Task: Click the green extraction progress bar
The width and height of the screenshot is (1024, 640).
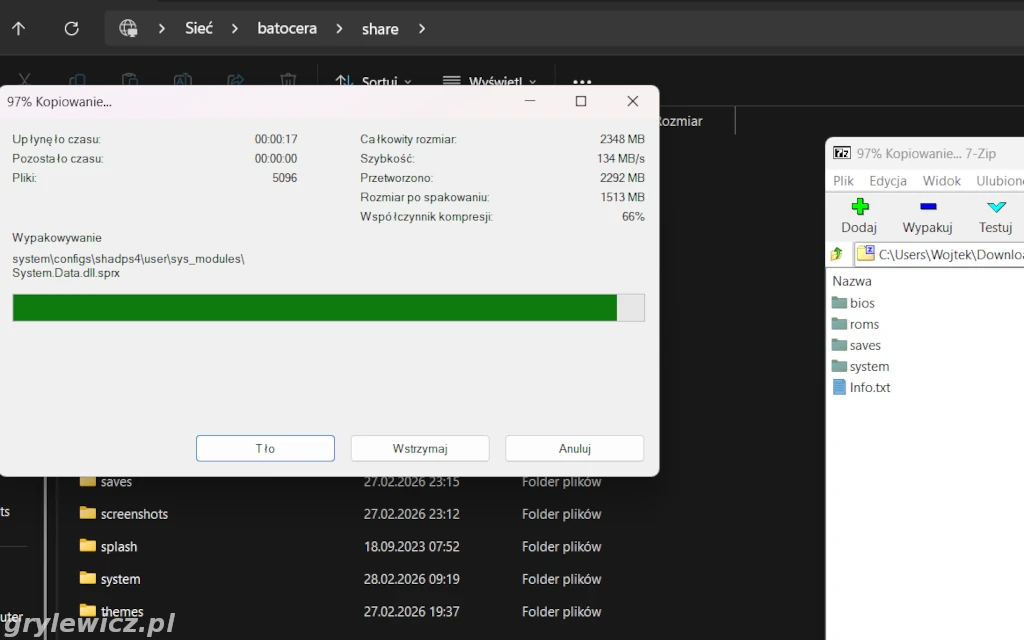Action: point(315,307)
